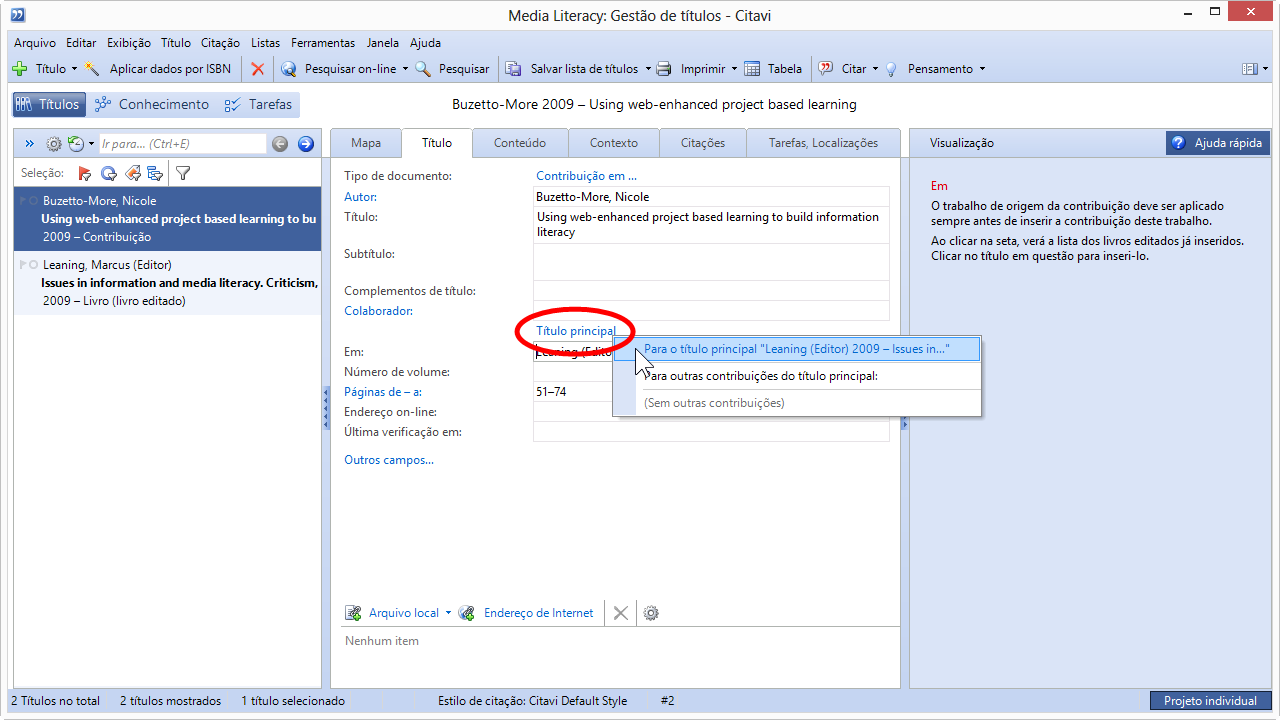The image size is (1280, 720).
Task: Click the add Internet address globe icon
Action: pyautogui.click(x=467, y=613)
